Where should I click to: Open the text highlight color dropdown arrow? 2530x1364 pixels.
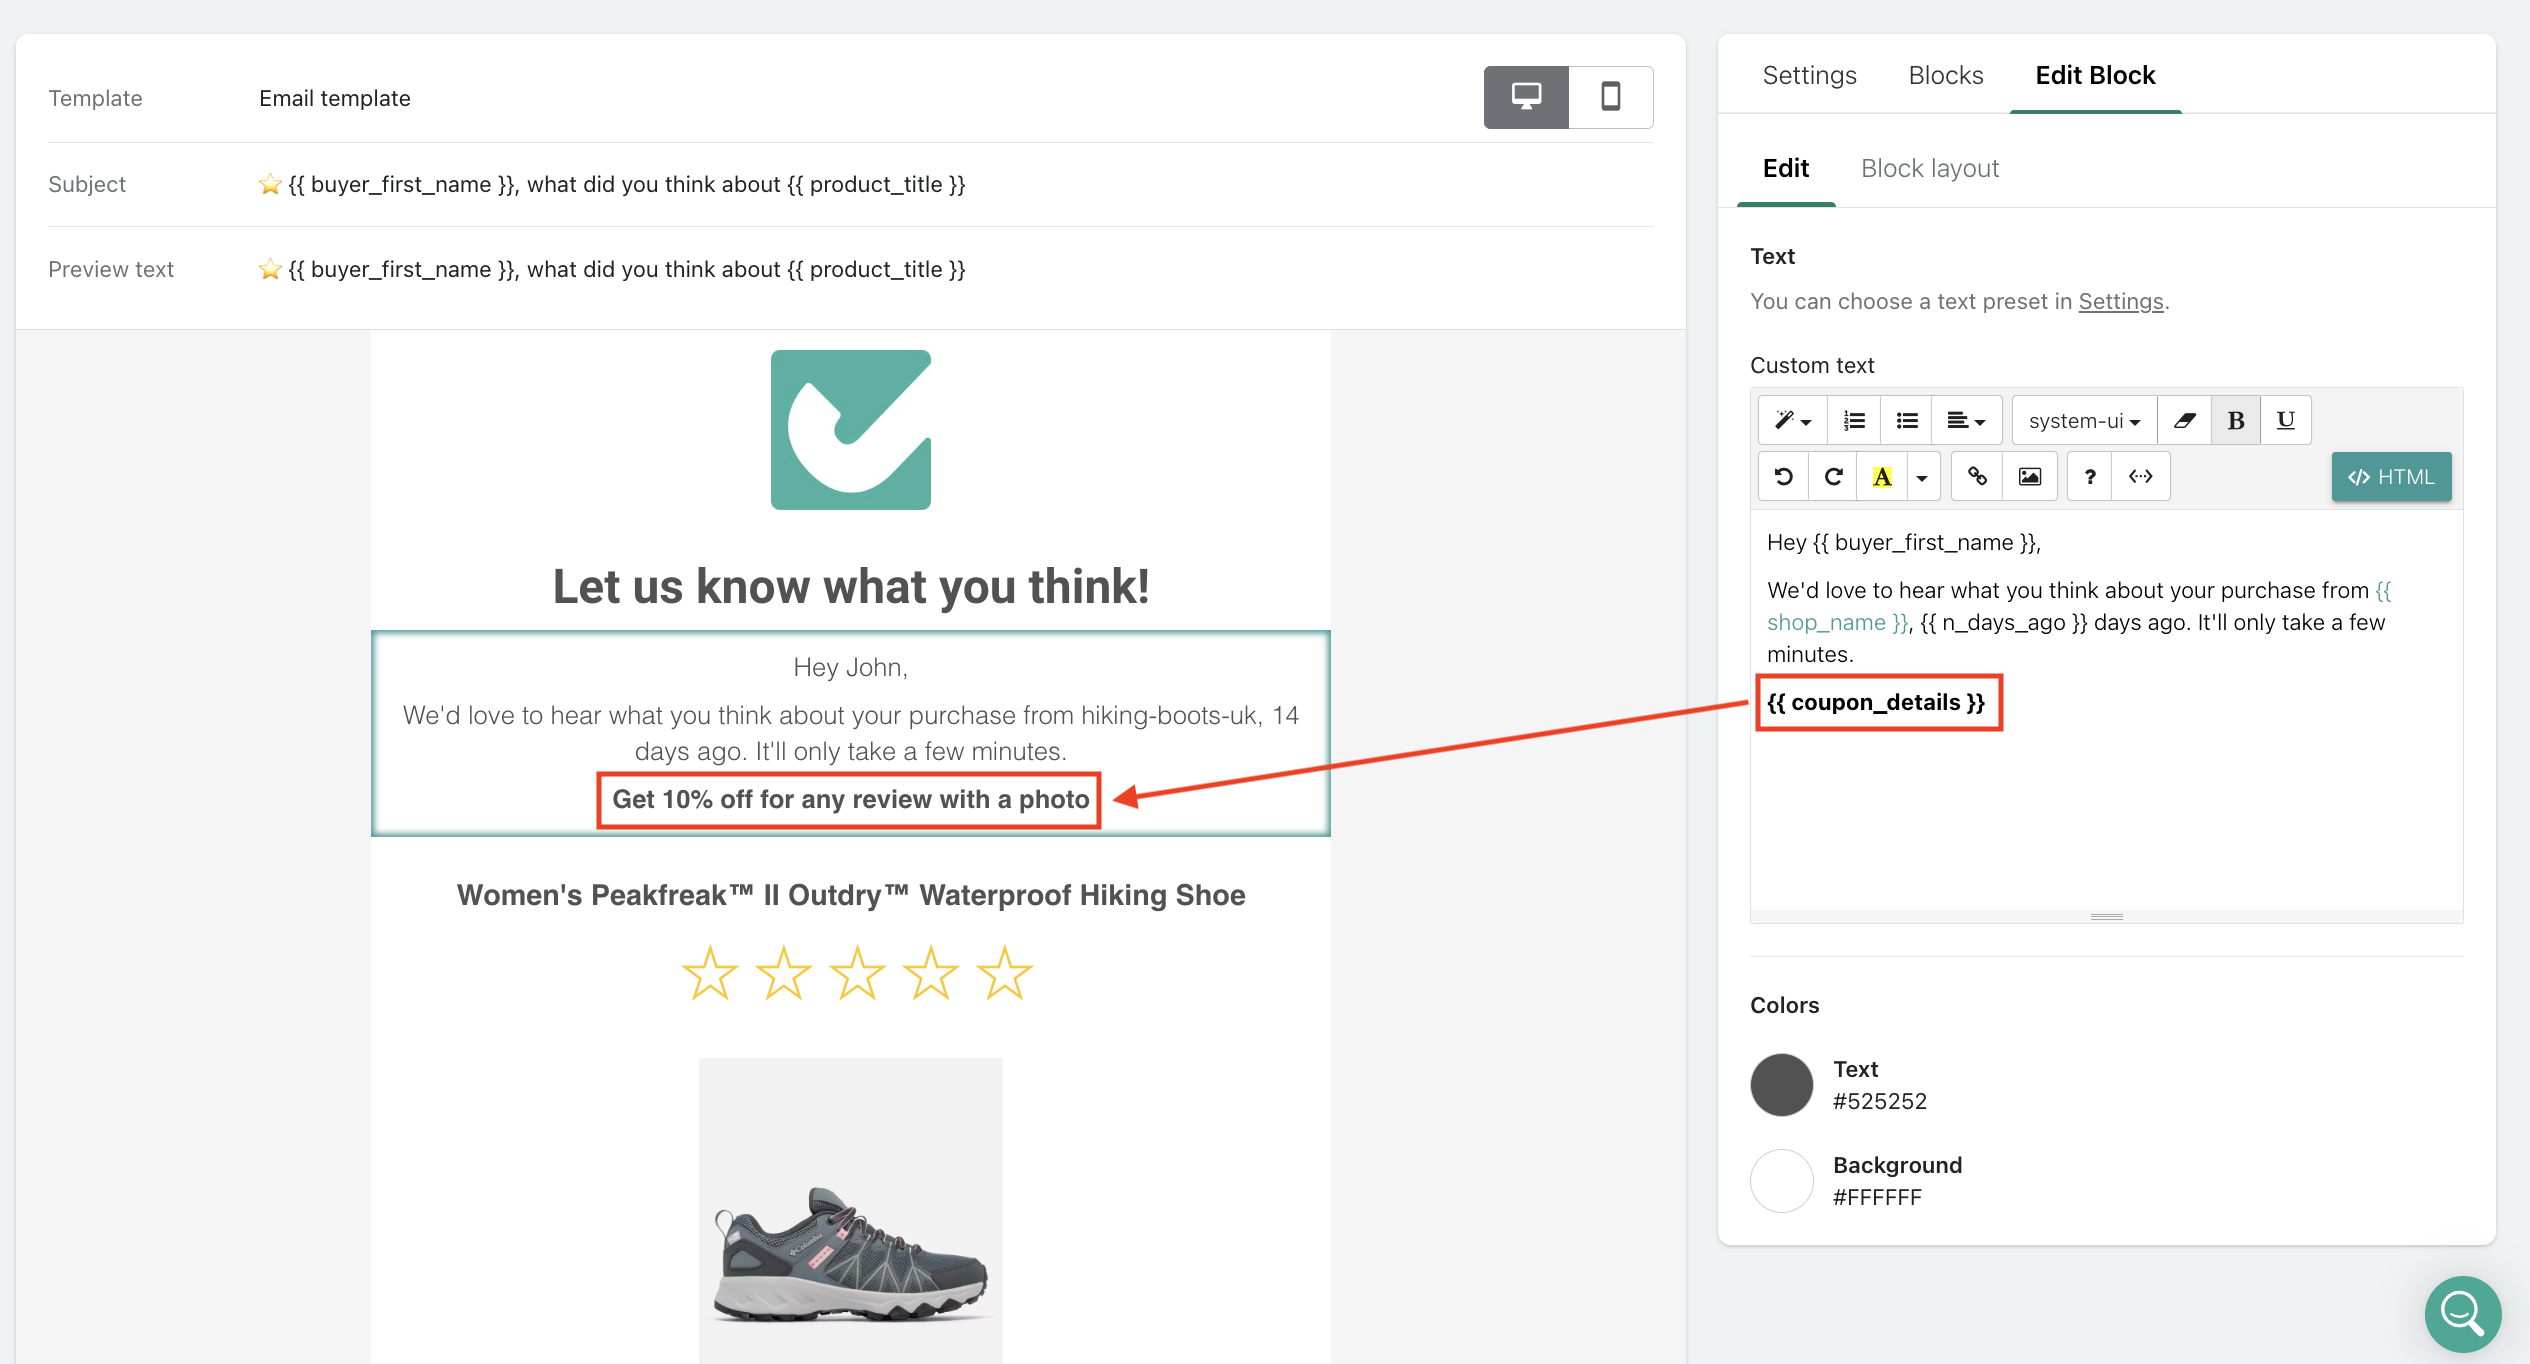1921,477
